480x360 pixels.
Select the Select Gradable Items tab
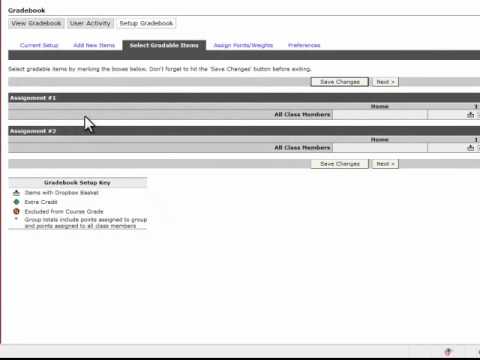(164, 45)
